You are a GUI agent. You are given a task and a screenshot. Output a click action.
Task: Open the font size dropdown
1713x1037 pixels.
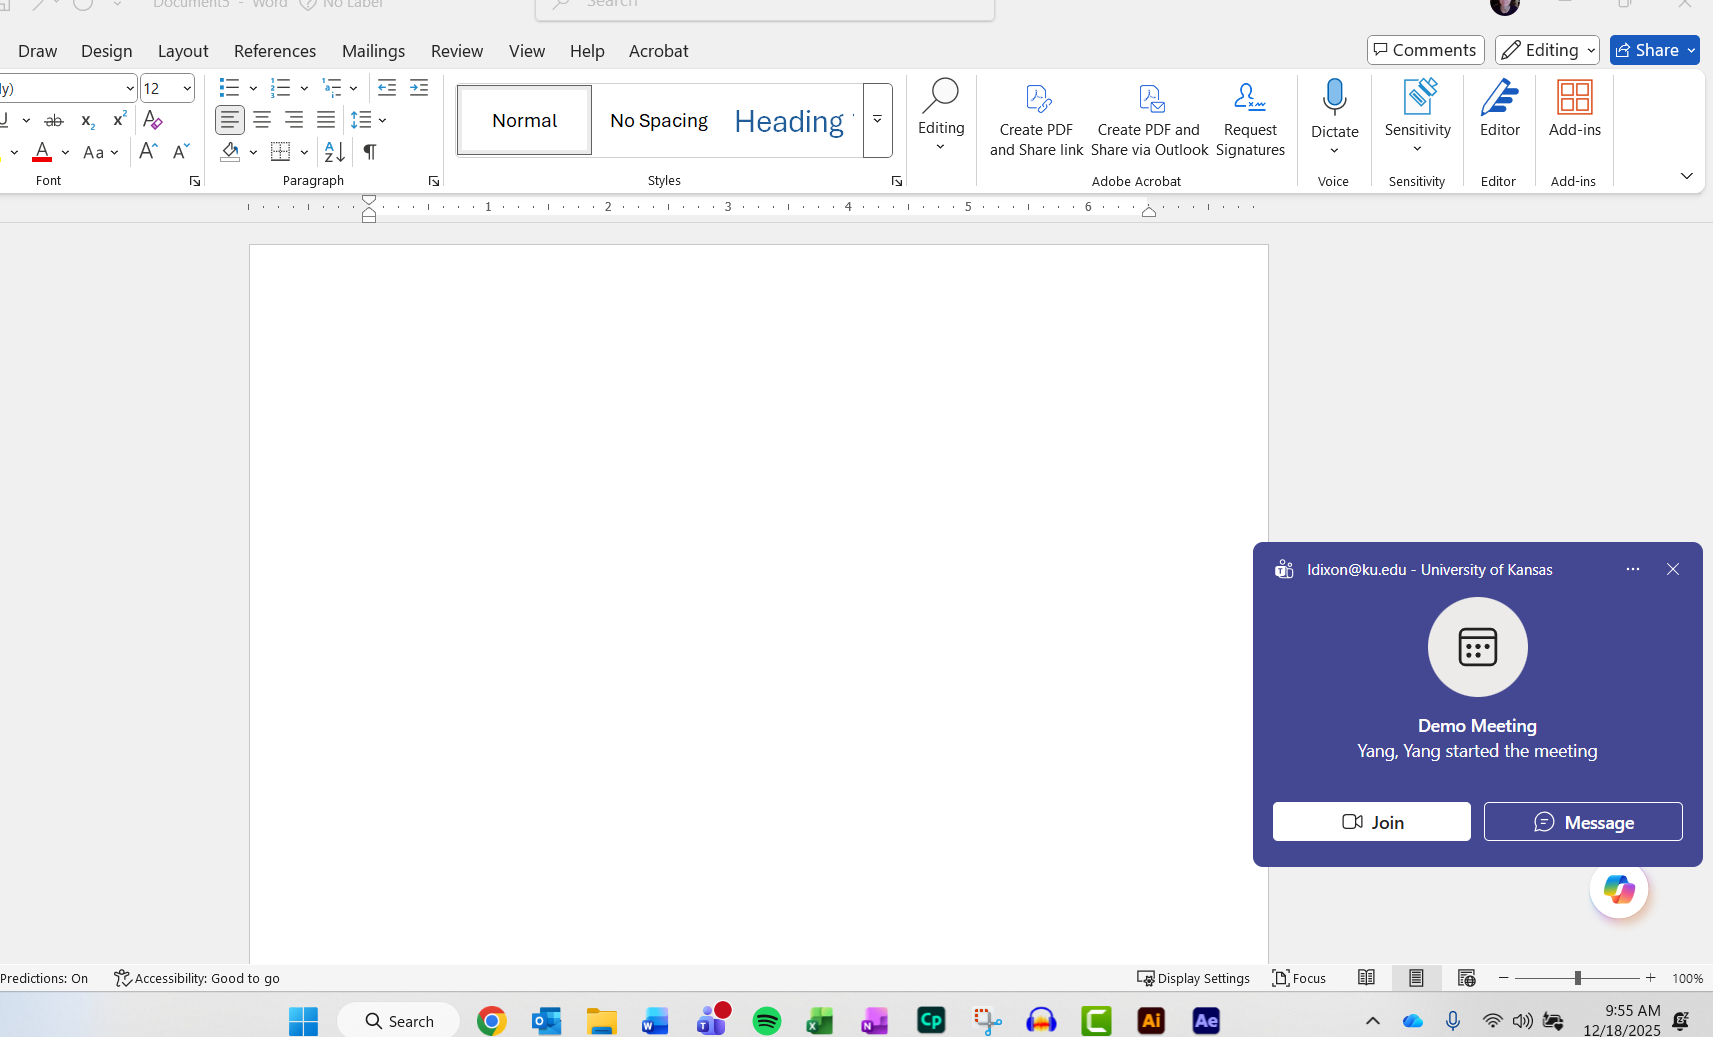click(187, 88)
